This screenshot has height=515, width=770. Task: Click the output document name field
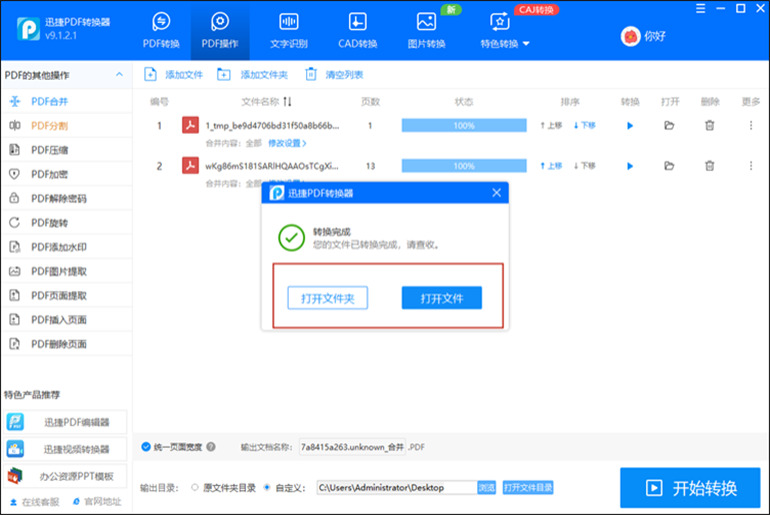[x=353, y=447]
